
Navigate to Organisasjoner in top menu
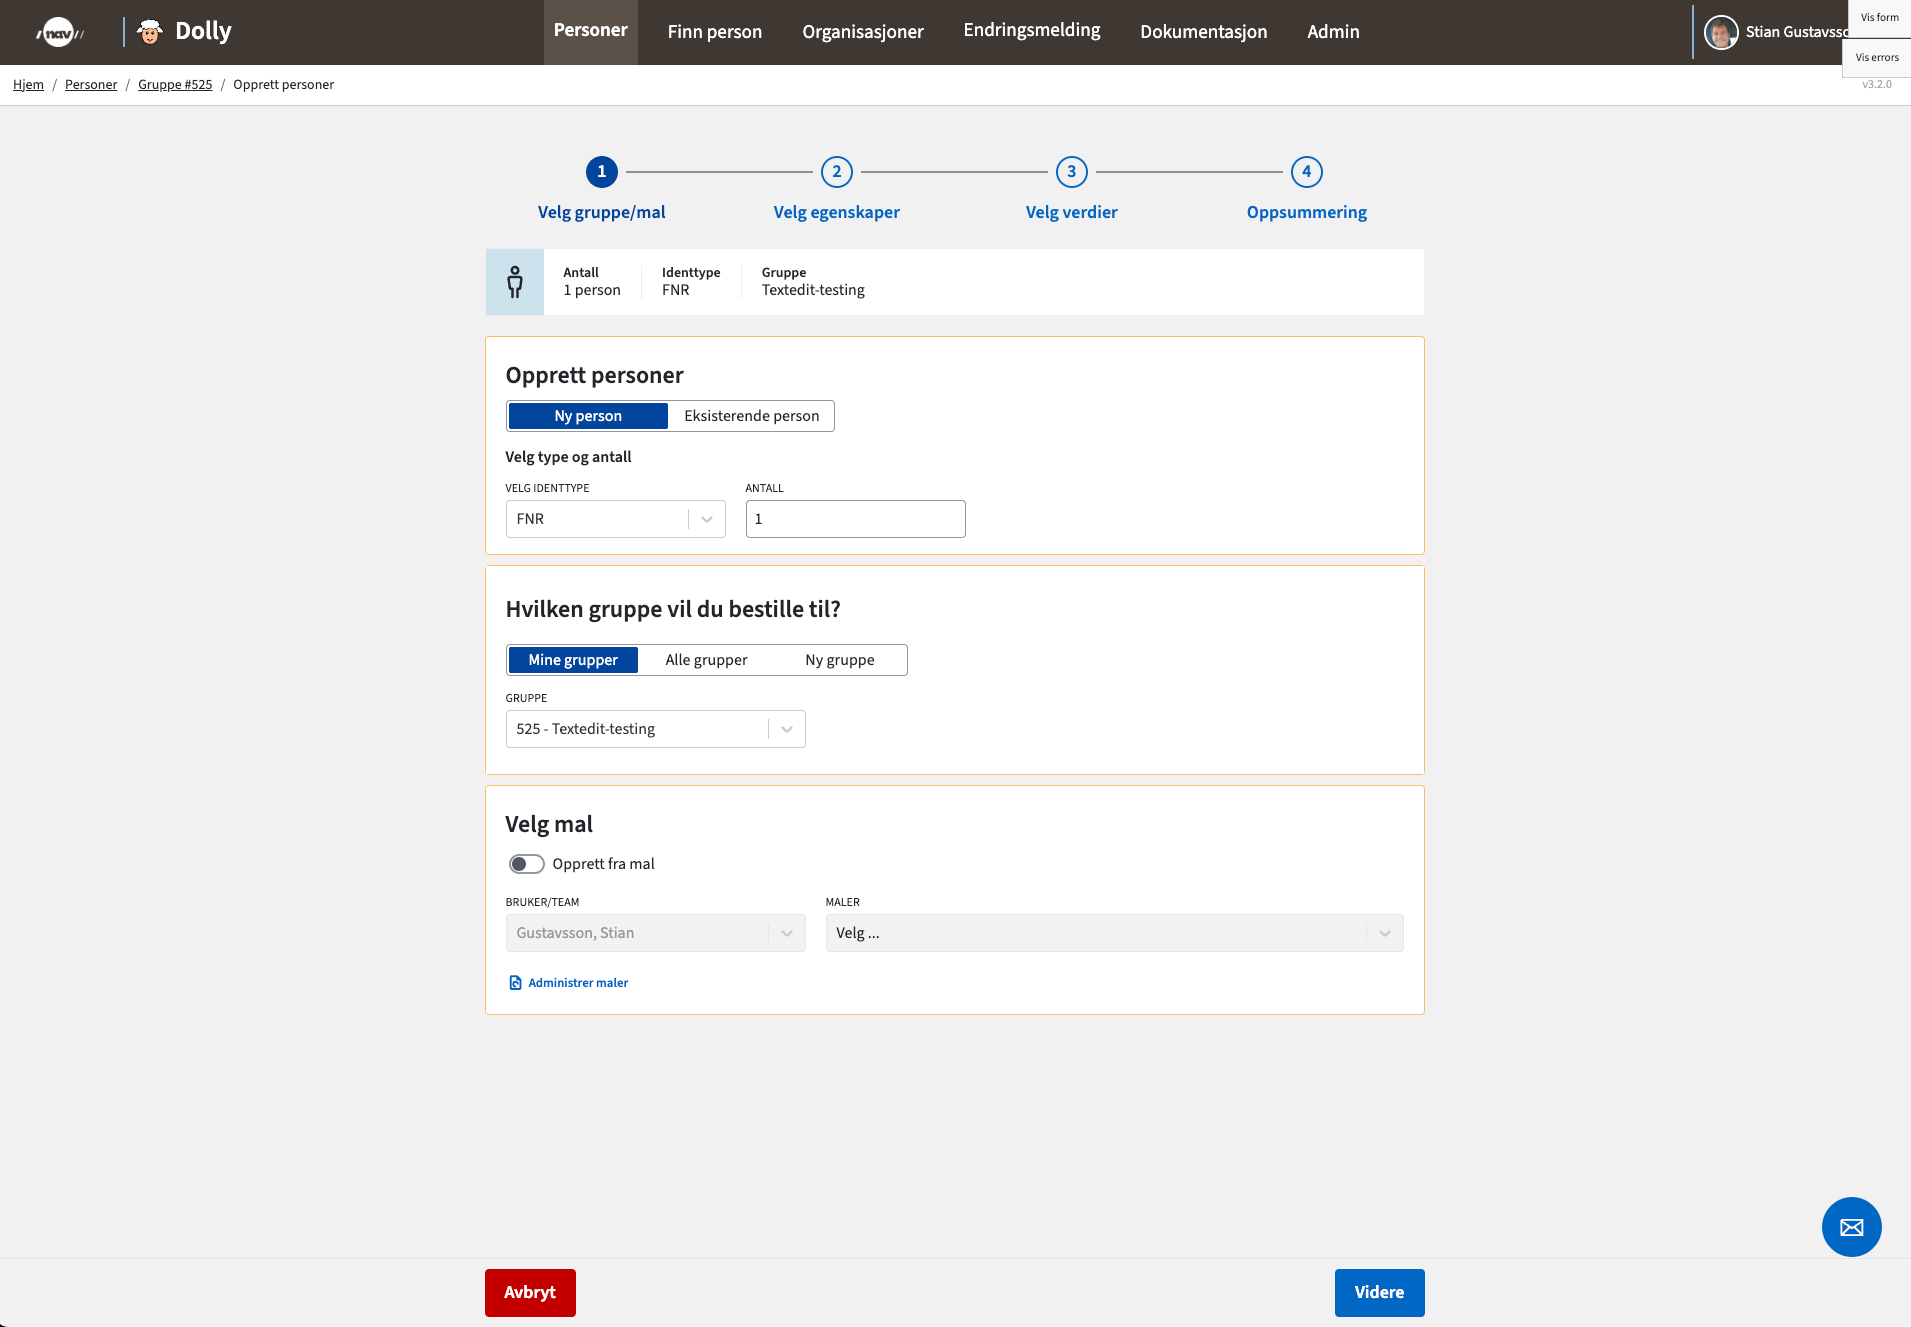862,32
